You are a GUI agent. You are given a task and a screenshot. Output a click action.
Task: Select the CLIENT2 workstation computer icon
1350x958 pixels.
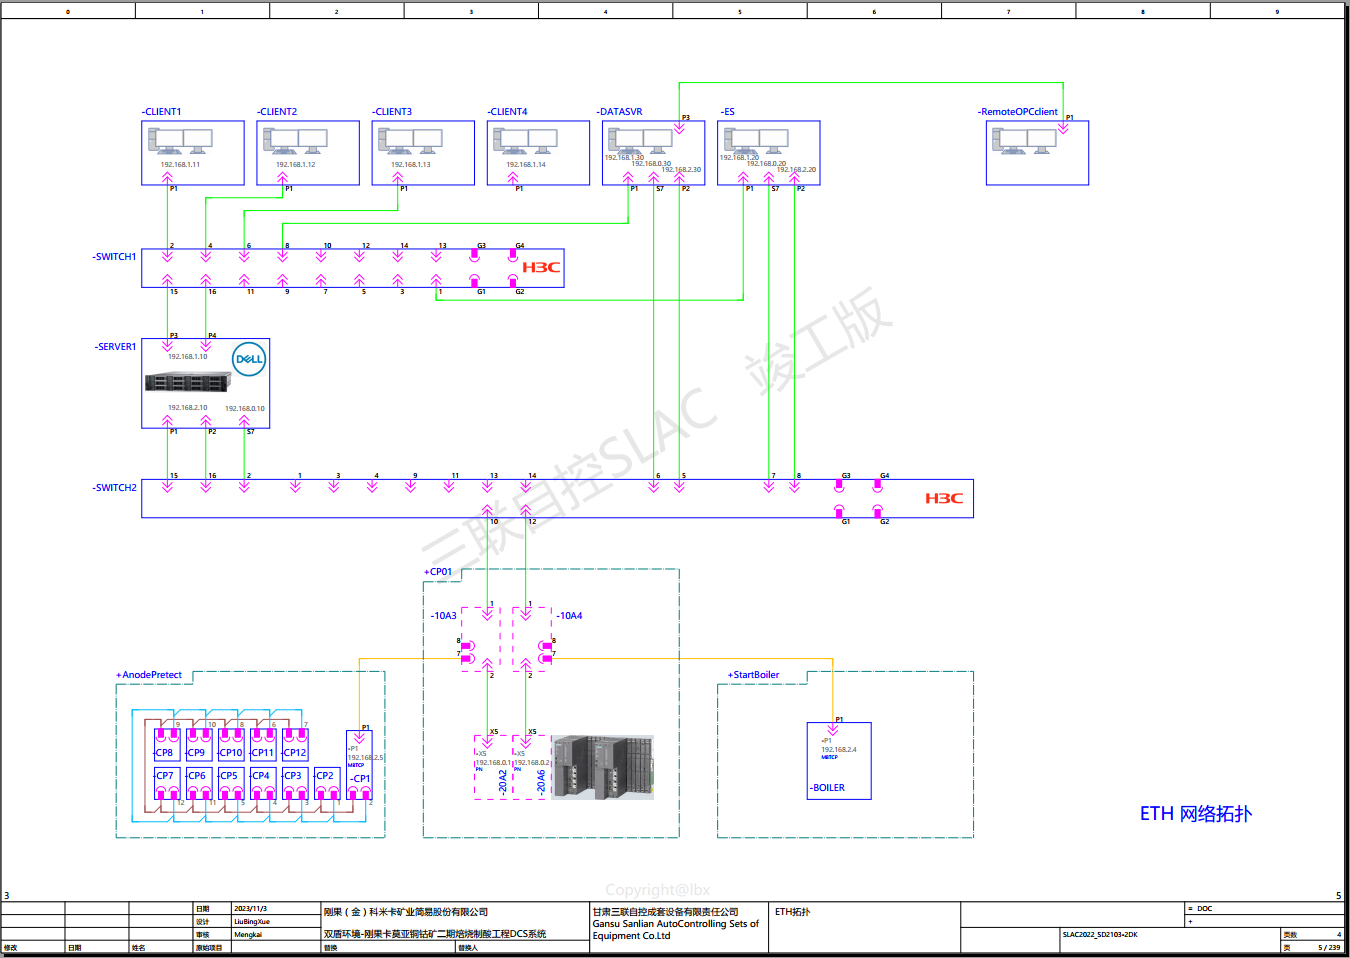pos(295,141)
